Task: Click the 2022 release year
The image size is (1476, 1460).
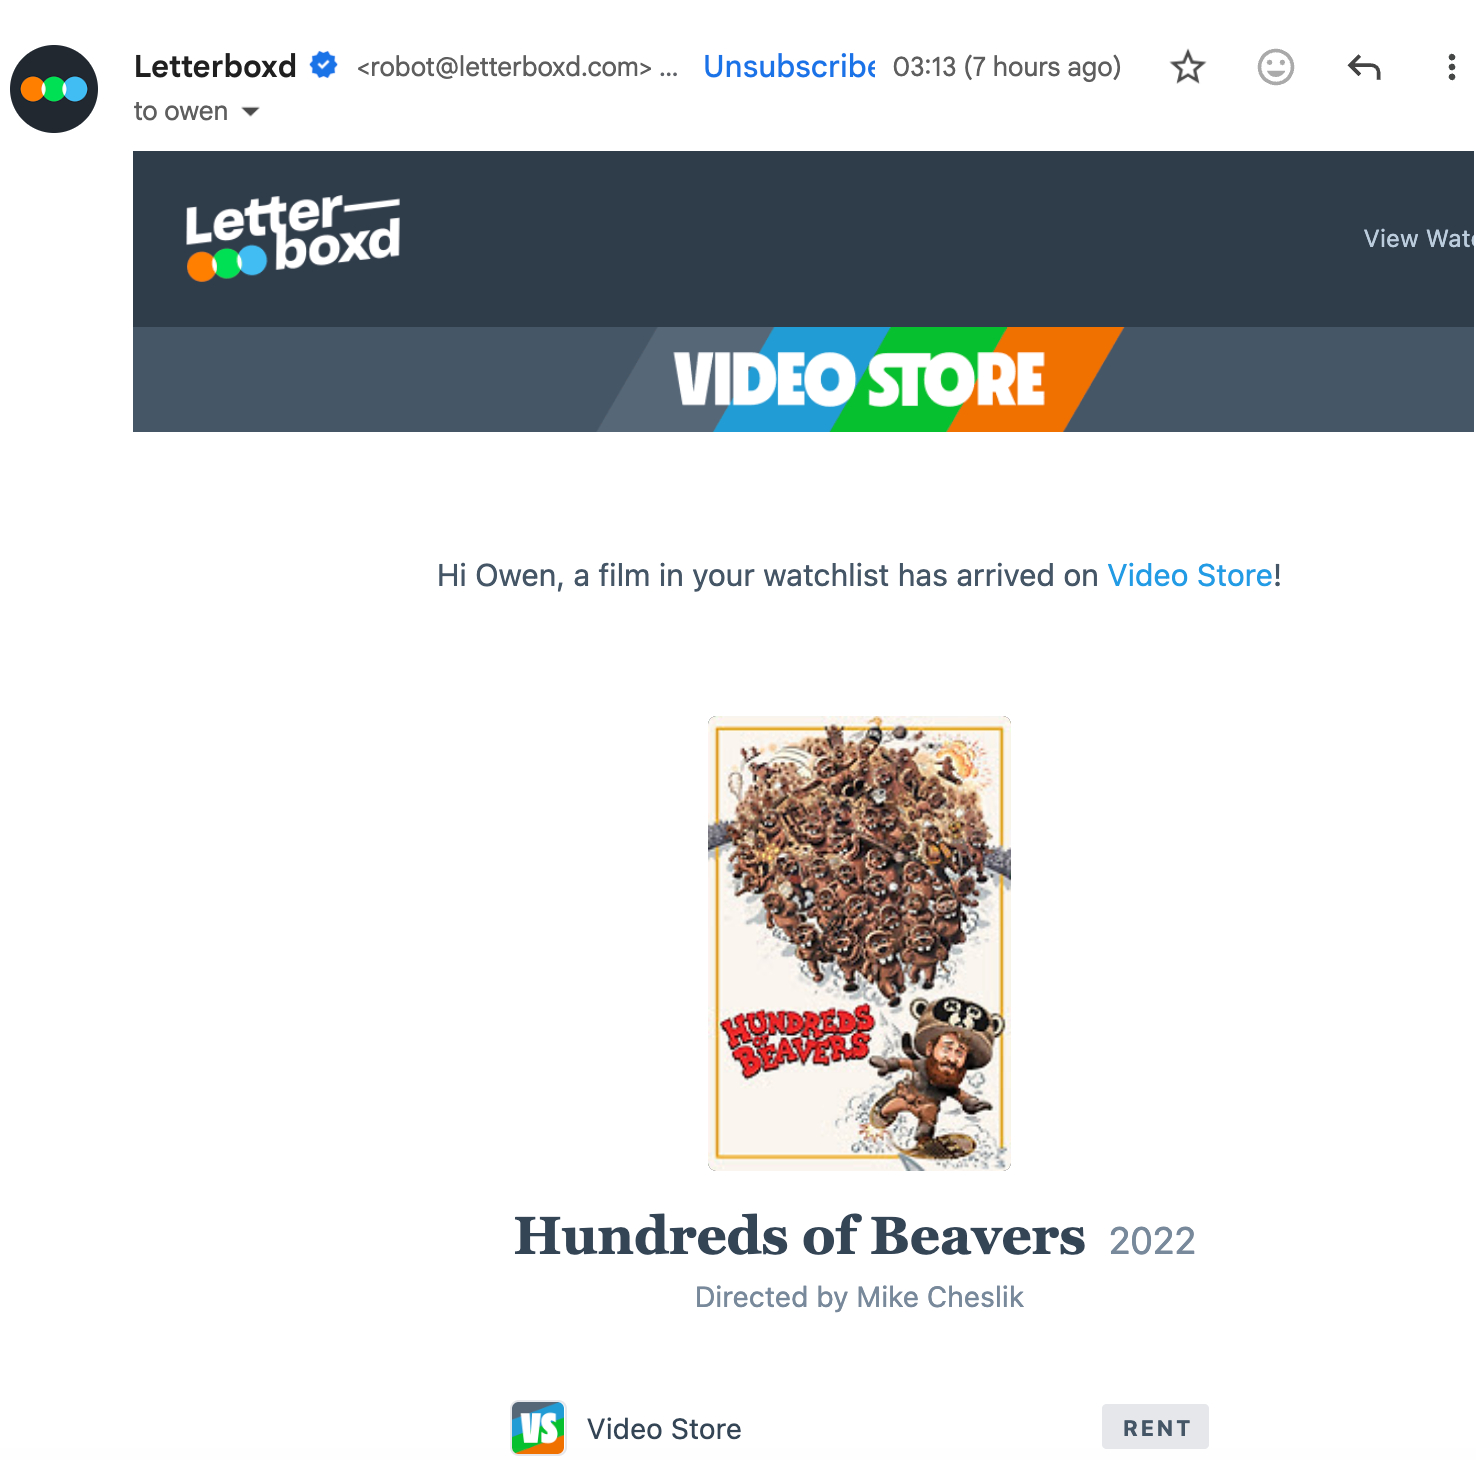Action: click(1152, 1241)
